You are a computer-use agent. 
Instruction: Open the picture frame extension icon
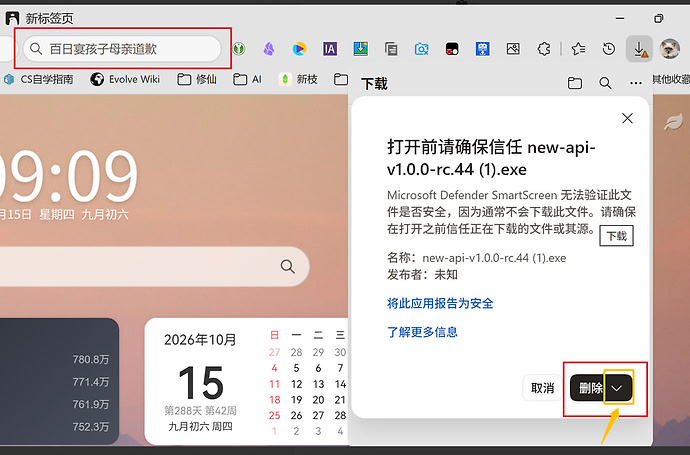513,48
